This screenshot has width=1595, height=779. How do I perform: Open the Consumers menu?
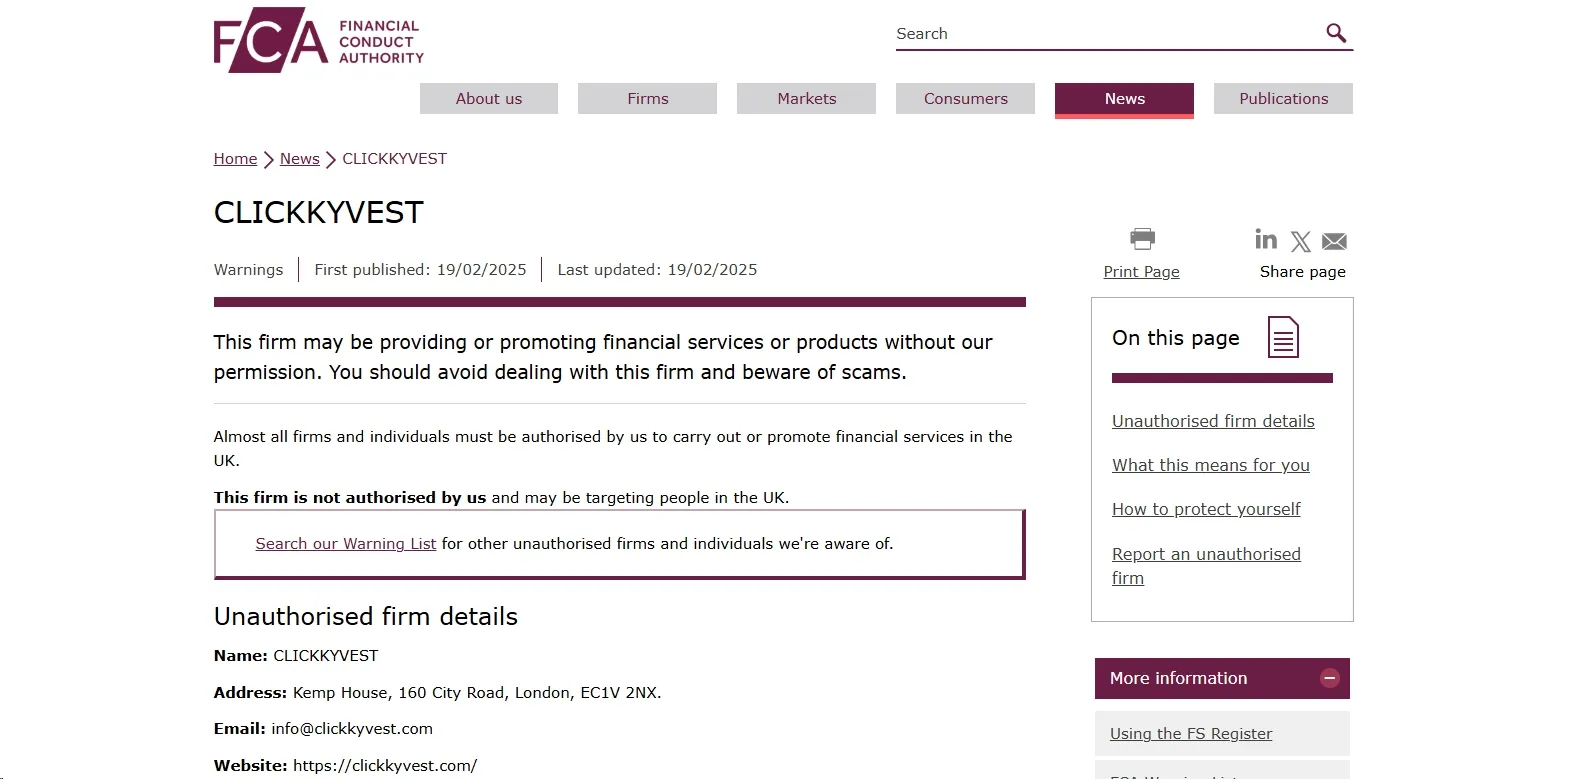tap(966, 98)
